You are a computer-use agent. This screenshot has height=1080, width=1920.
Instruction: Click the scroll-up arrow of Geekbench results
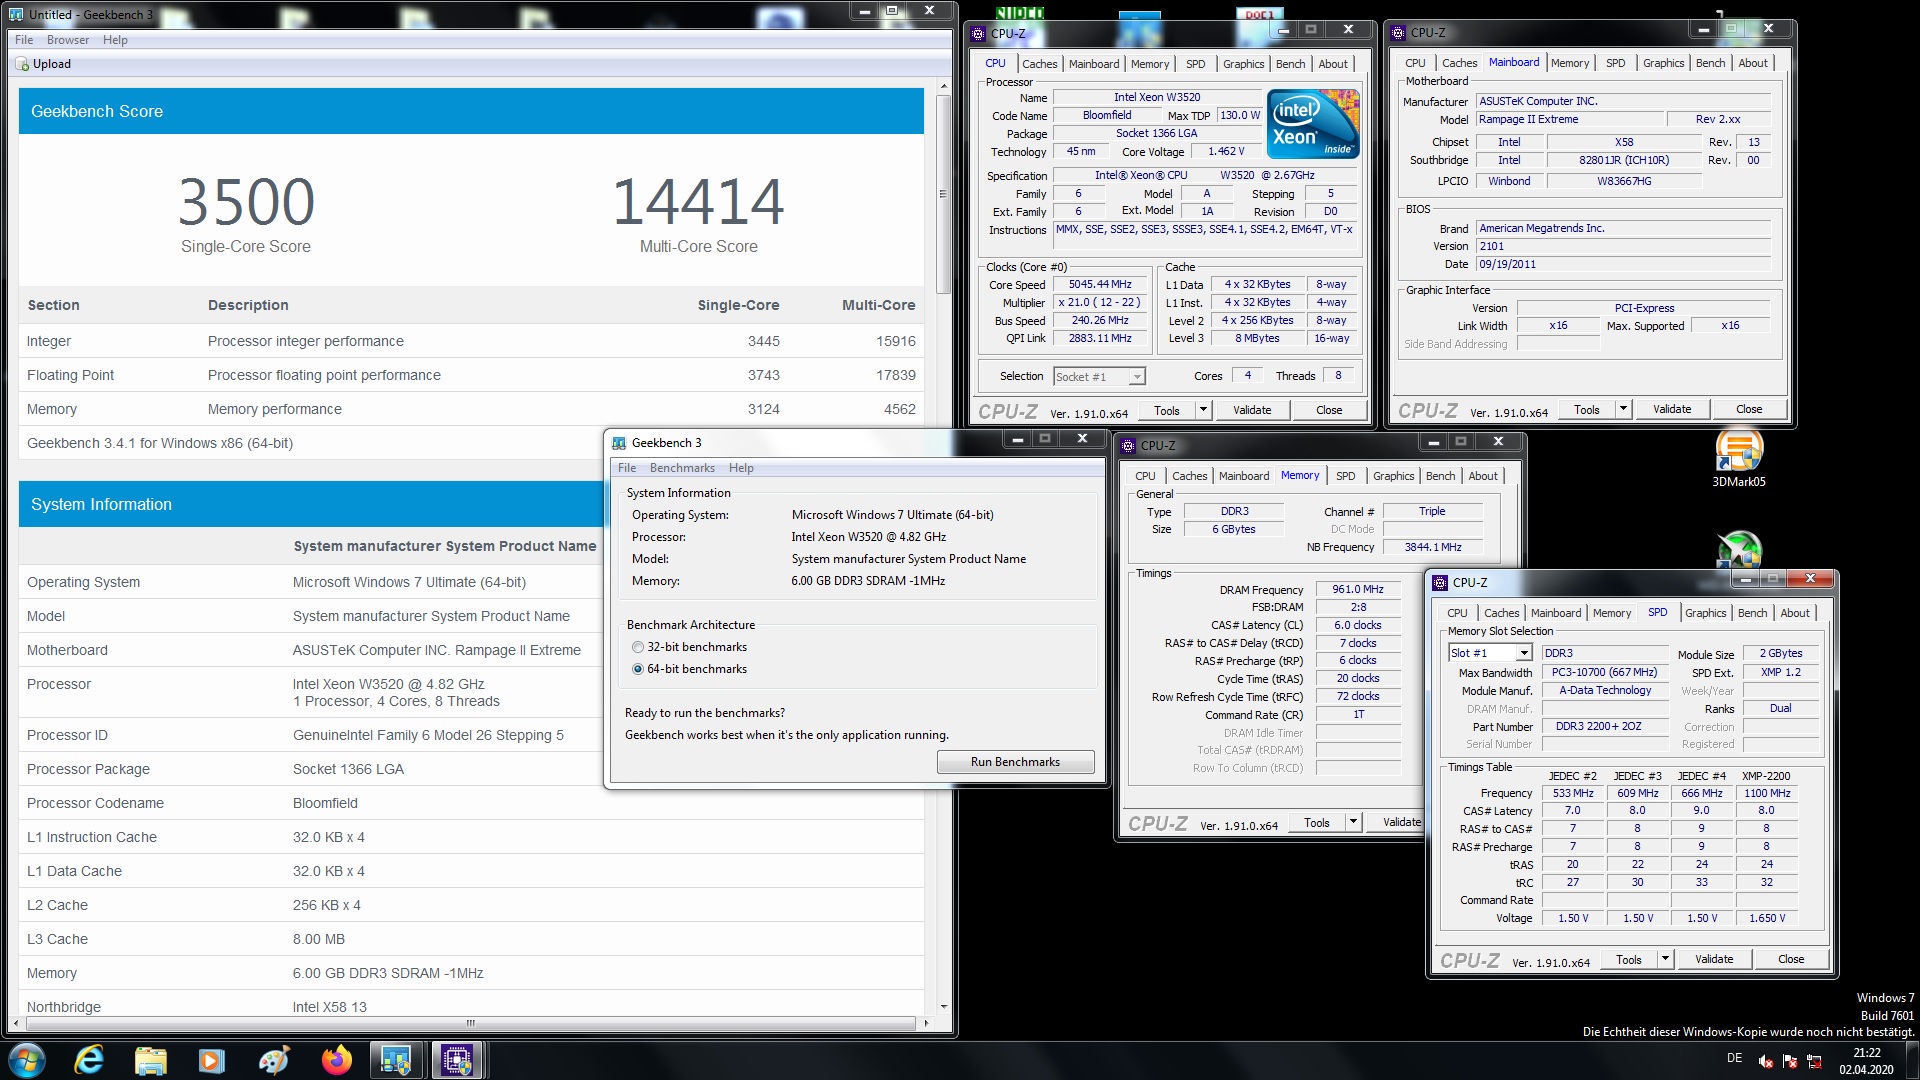[x=943, y=87]
